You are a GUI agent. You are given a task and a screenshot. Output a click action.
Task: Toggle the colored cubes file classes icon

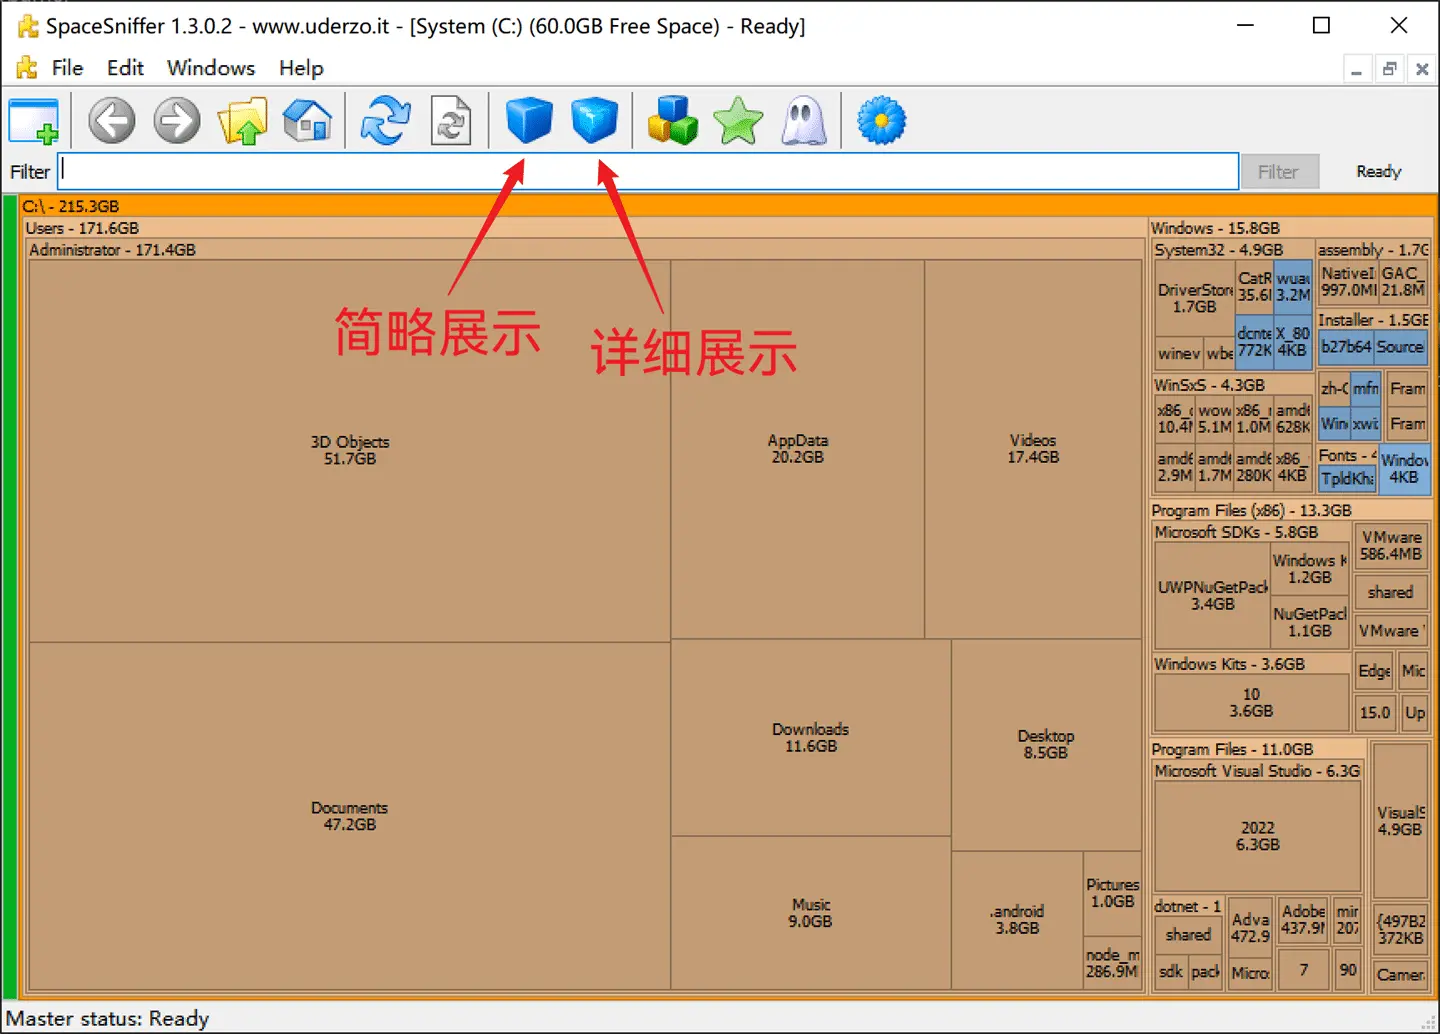(x=672, y=121)
